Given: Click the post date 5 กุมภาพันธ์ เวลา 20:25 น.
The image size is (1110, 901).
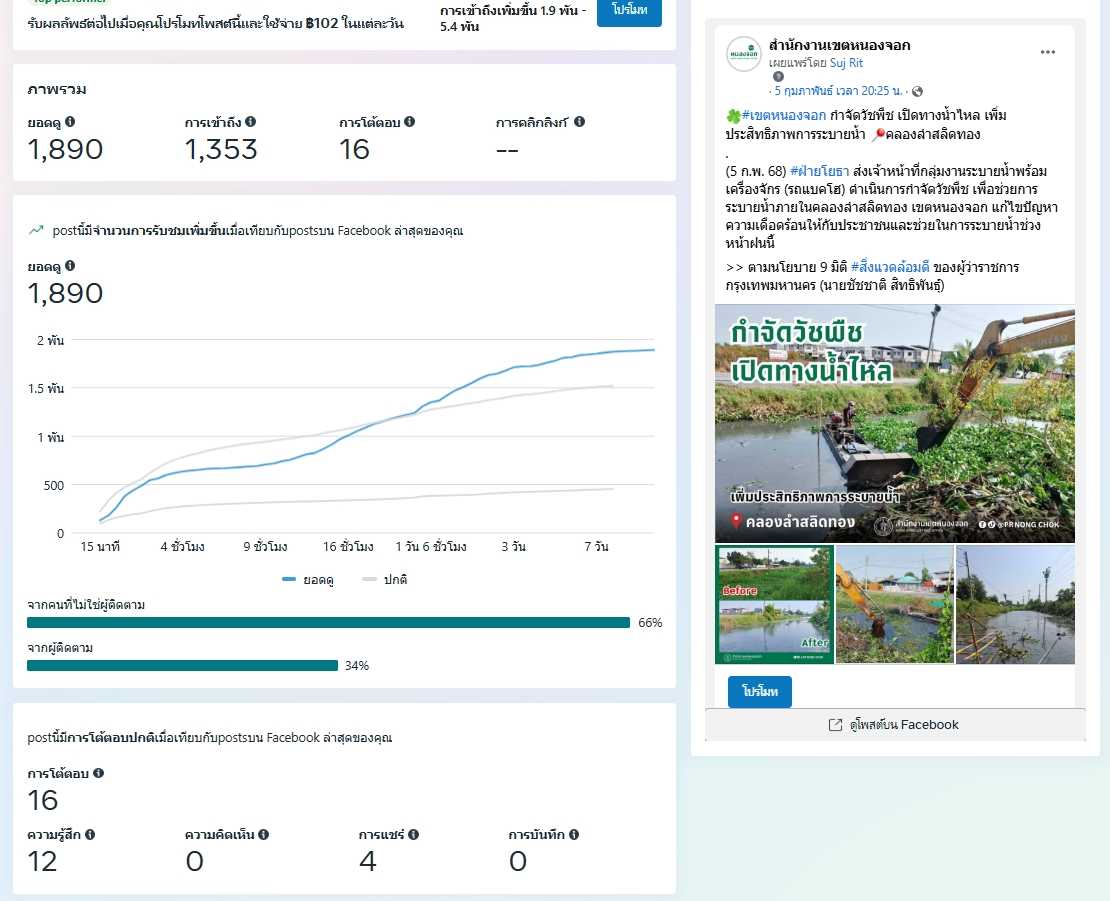Looking at the screenshot, I should pyautogui.click(x=838, y=91).
